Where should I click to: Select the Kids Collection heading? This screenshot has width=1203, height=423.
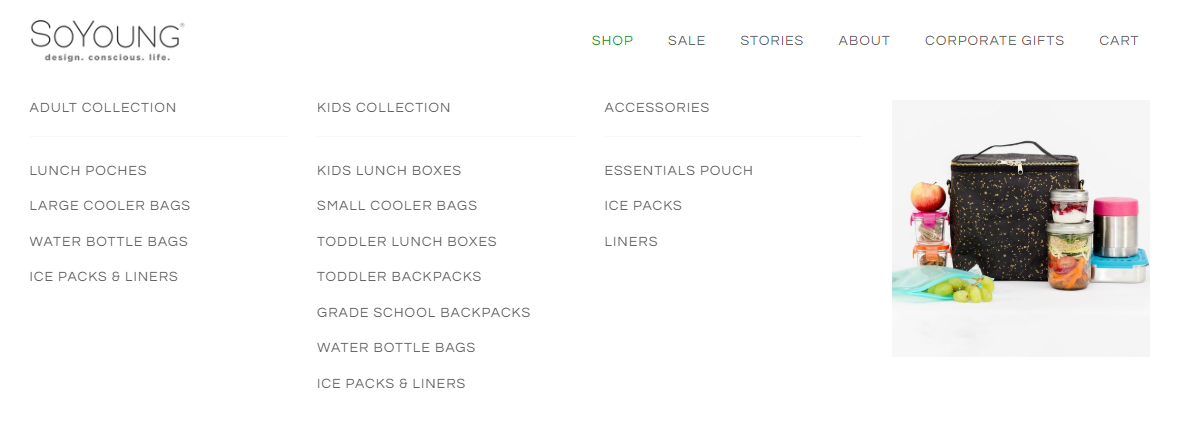(x=384, y=108)
